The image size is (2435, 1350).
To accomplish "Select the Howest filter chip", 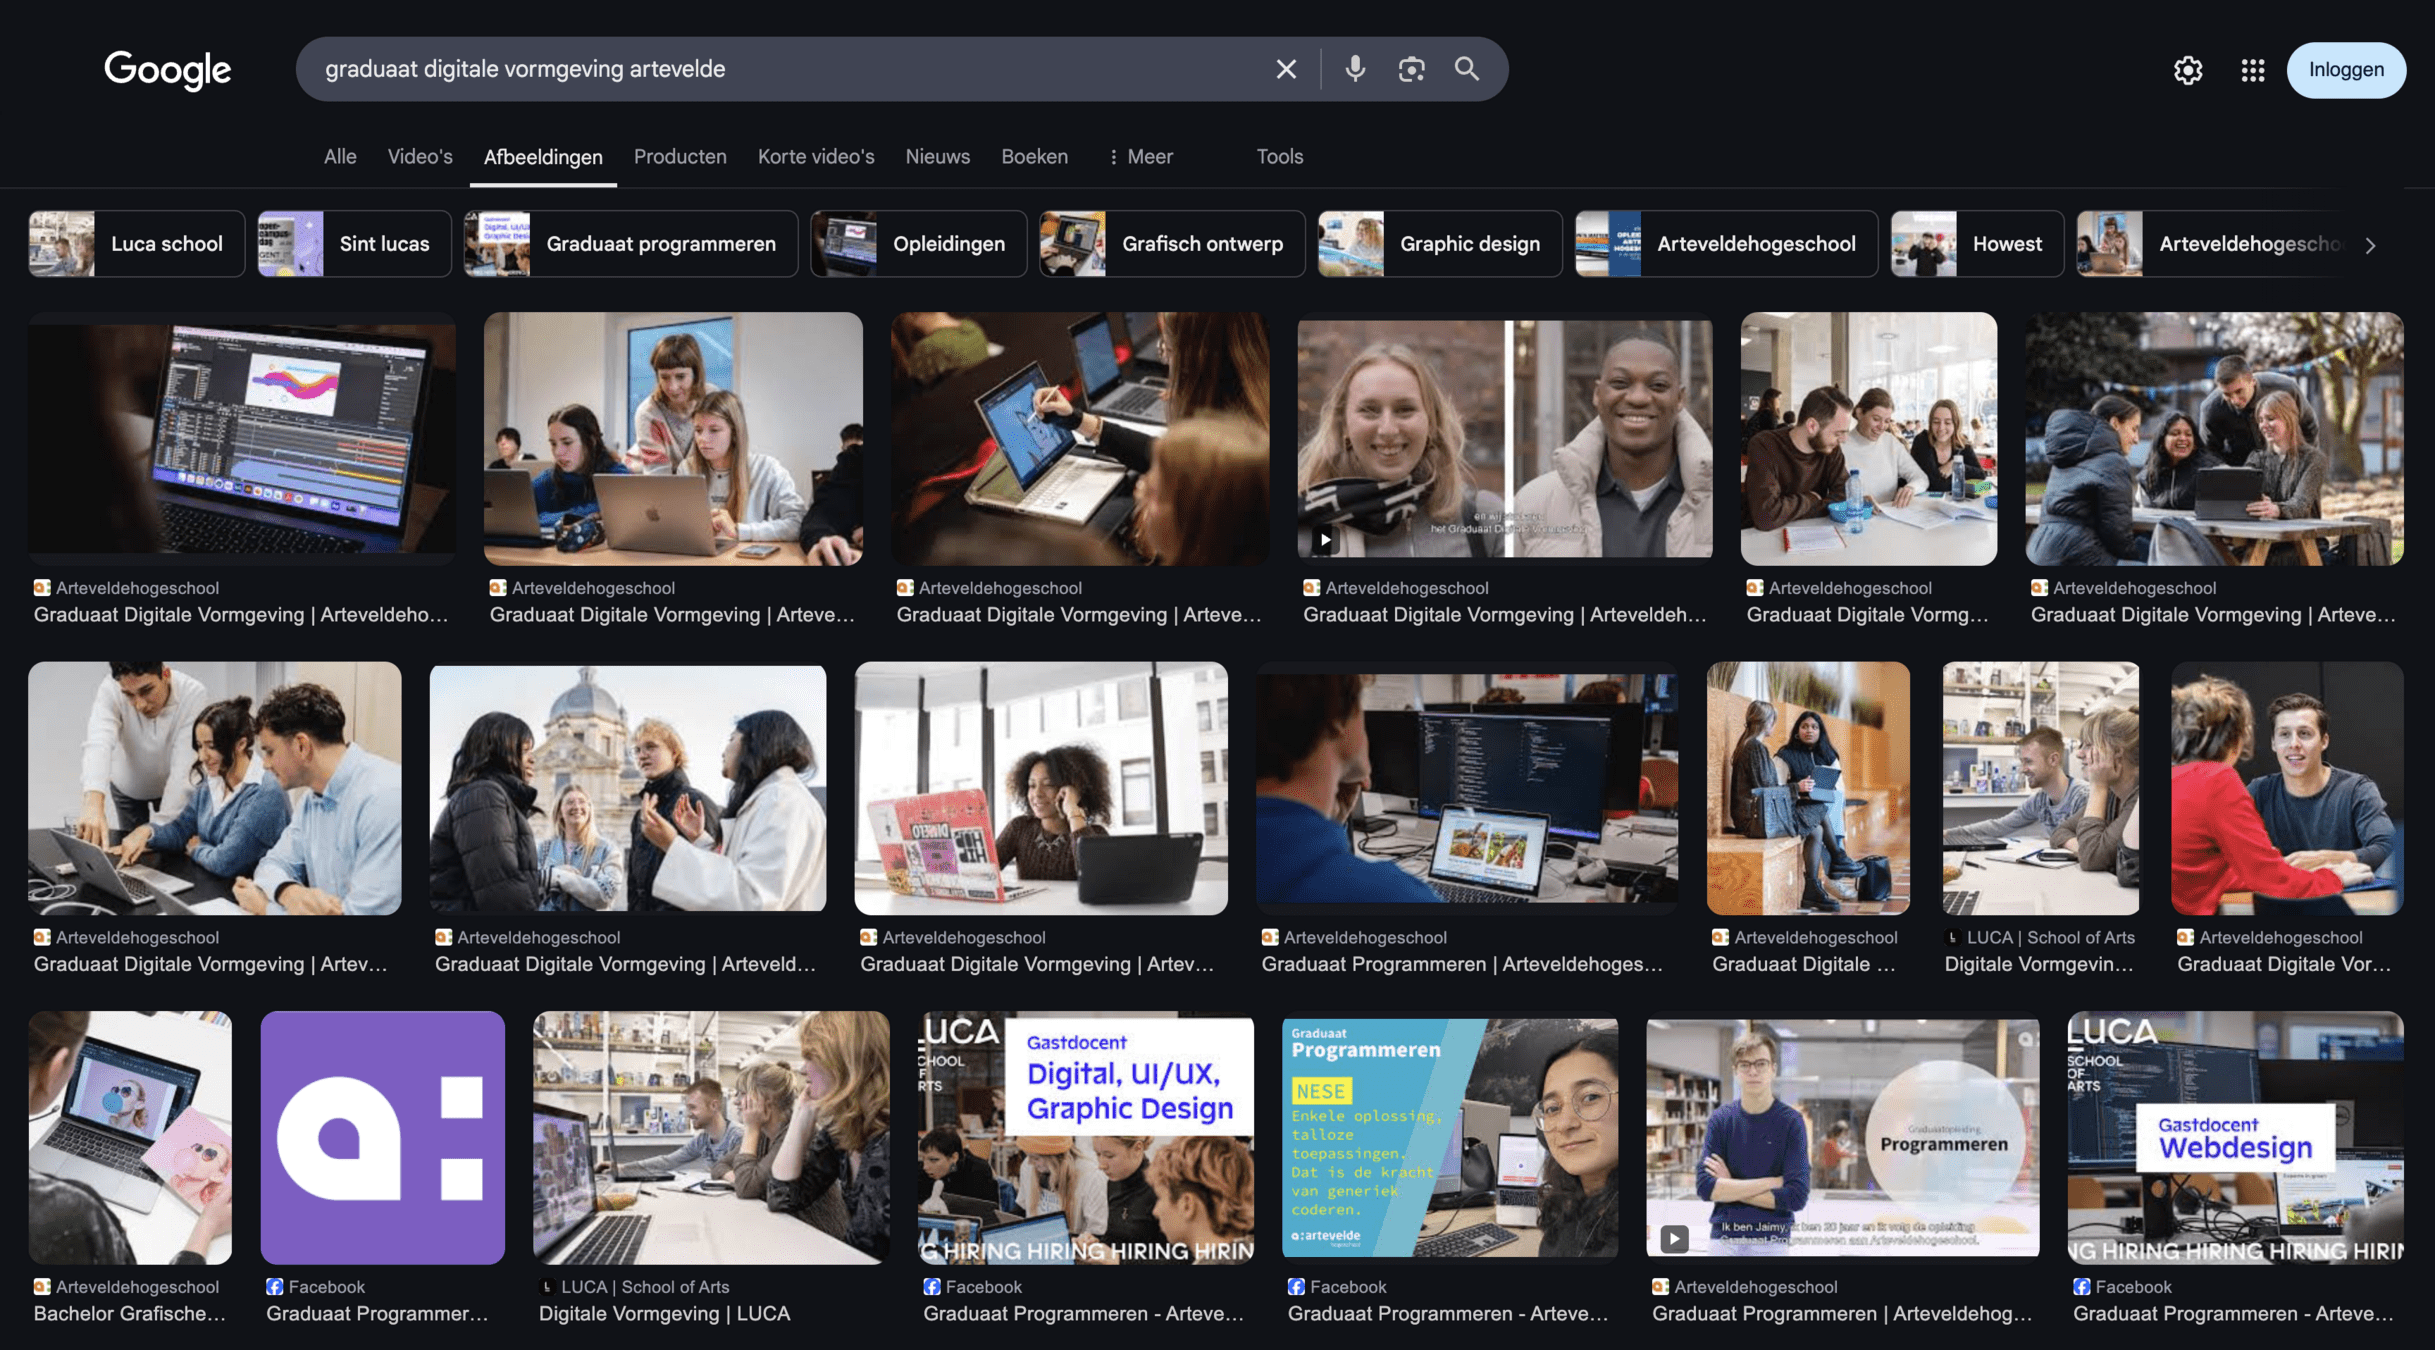I will [1975, 244].
